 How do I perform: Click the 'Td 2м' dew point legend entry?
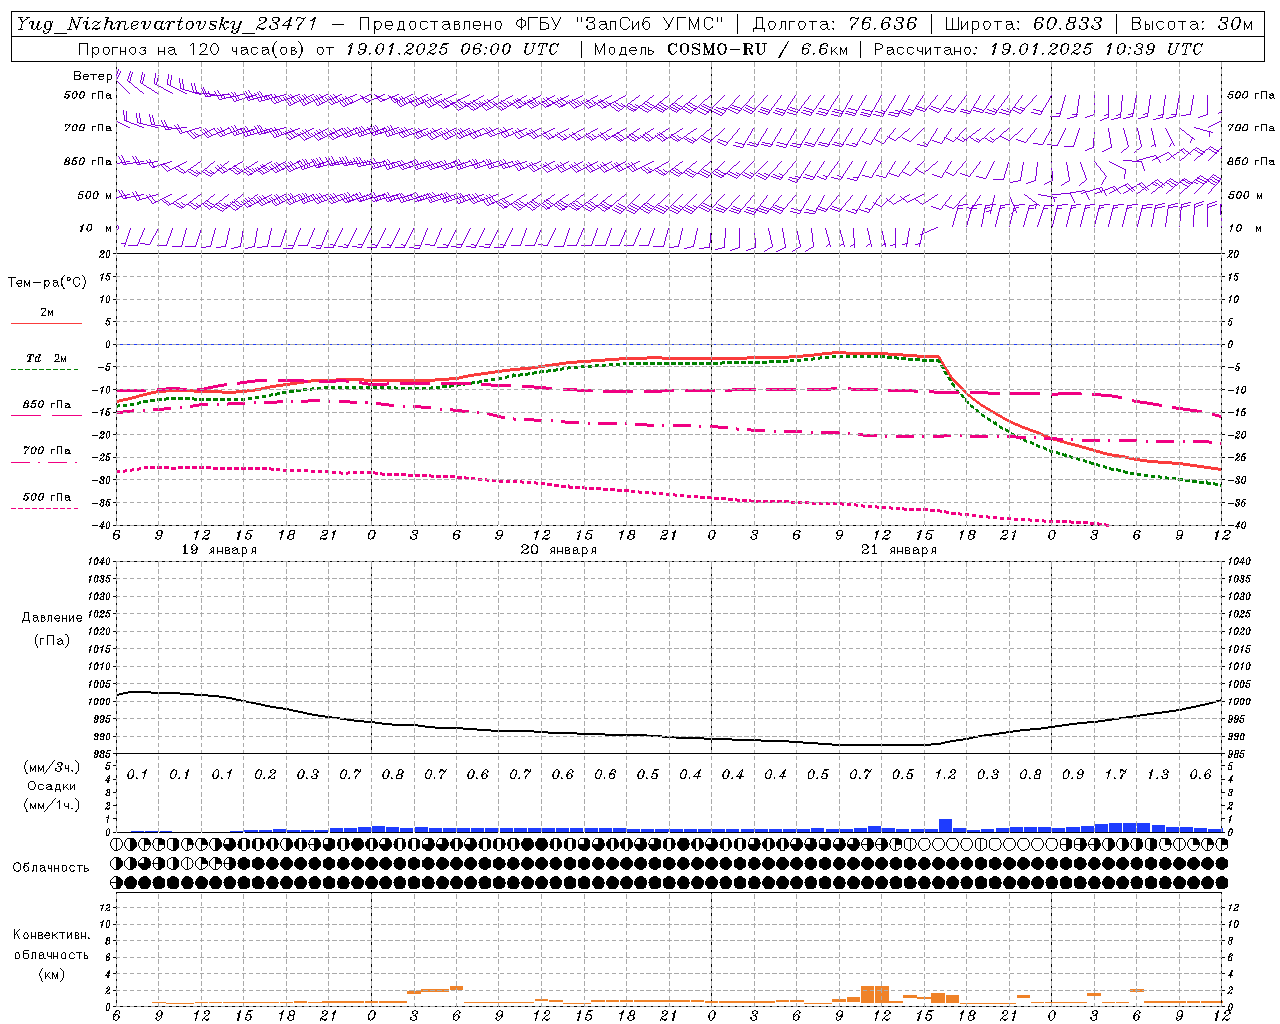(x=47, y=358)
